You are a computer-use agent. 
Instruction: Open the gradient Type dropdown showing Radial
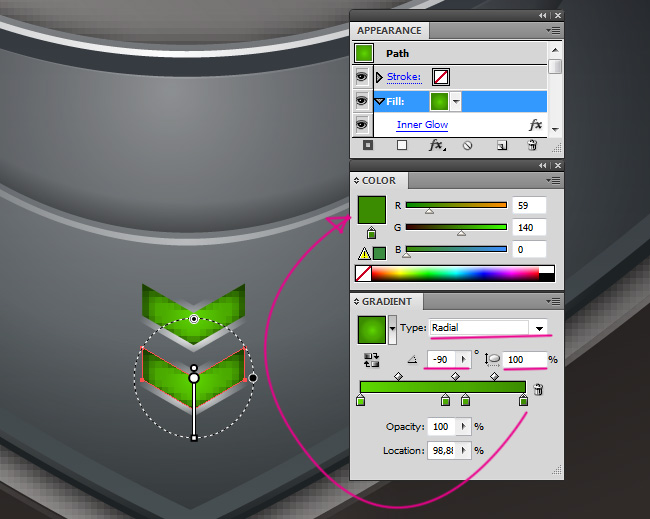point(539,328)
